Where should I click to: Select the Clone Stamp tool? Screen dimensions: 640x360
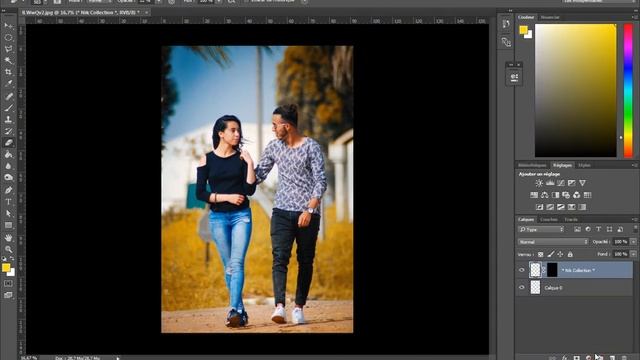(8, 120)
